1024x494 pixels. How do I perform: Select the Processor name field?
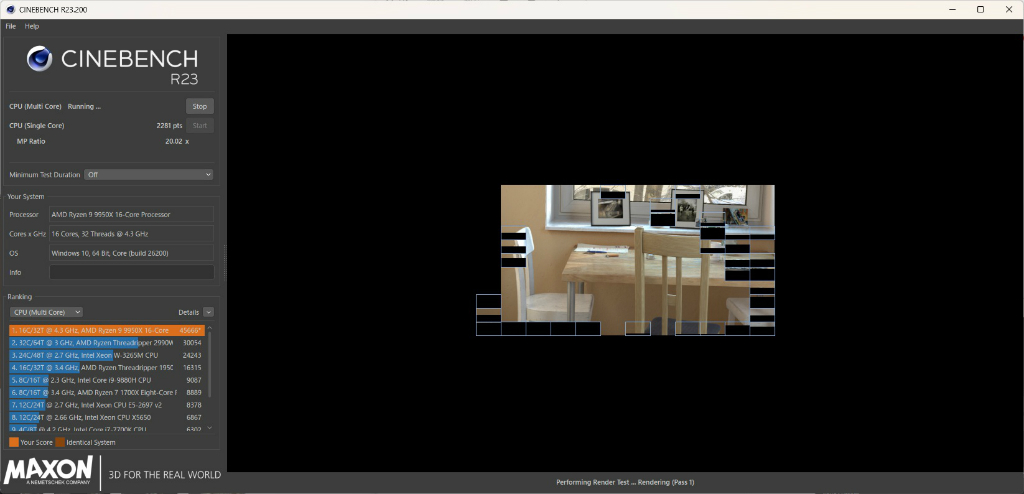click(132, 214)
